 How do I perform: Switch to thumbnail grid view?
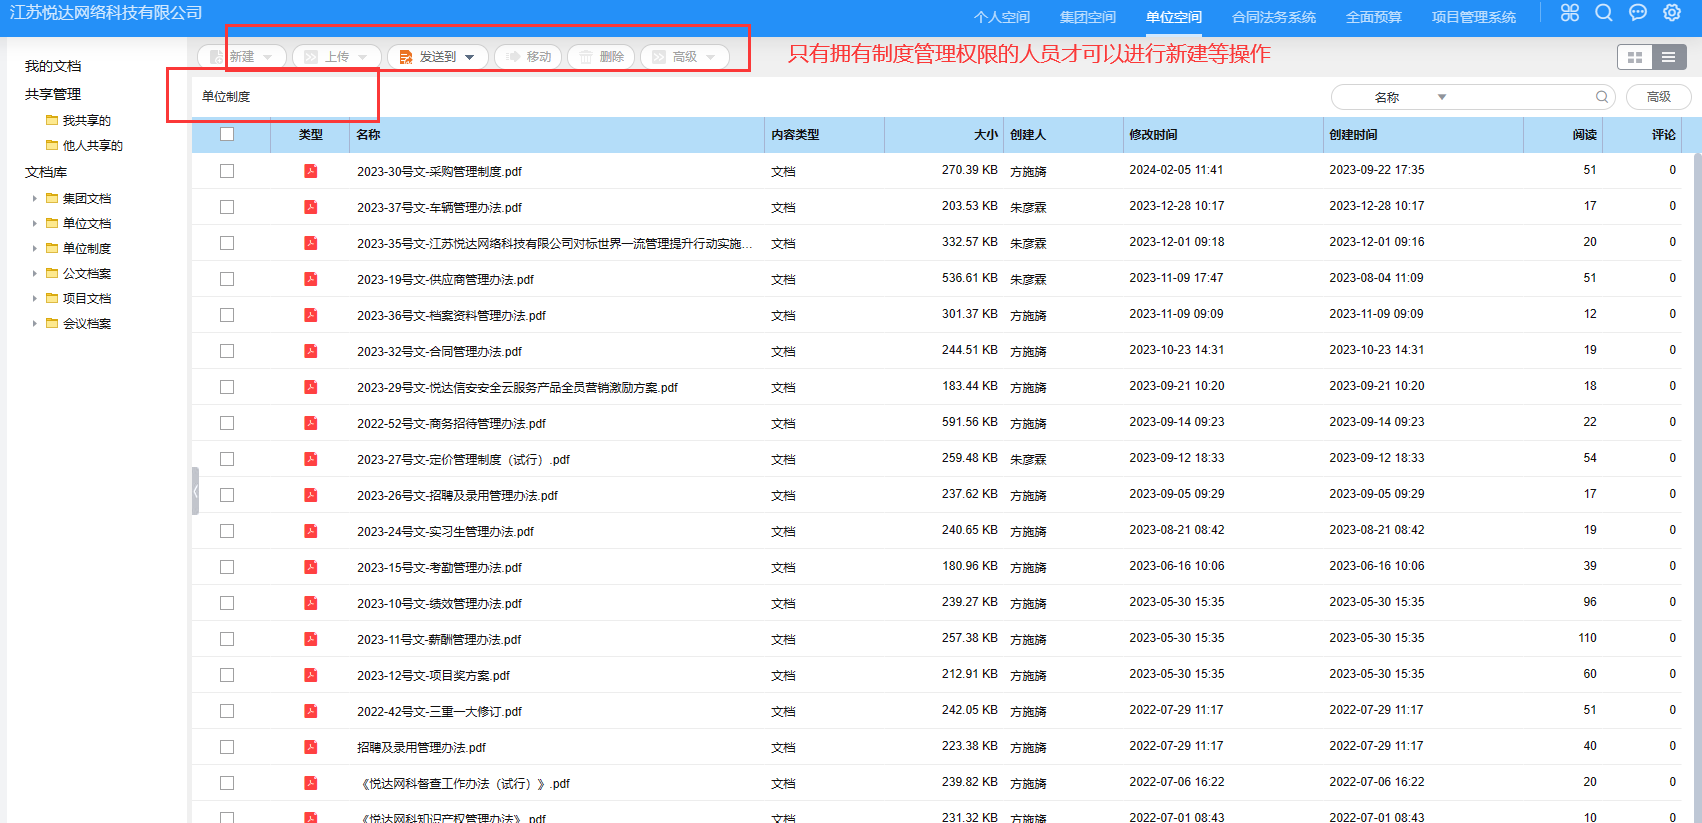[x=1635, y=57]
